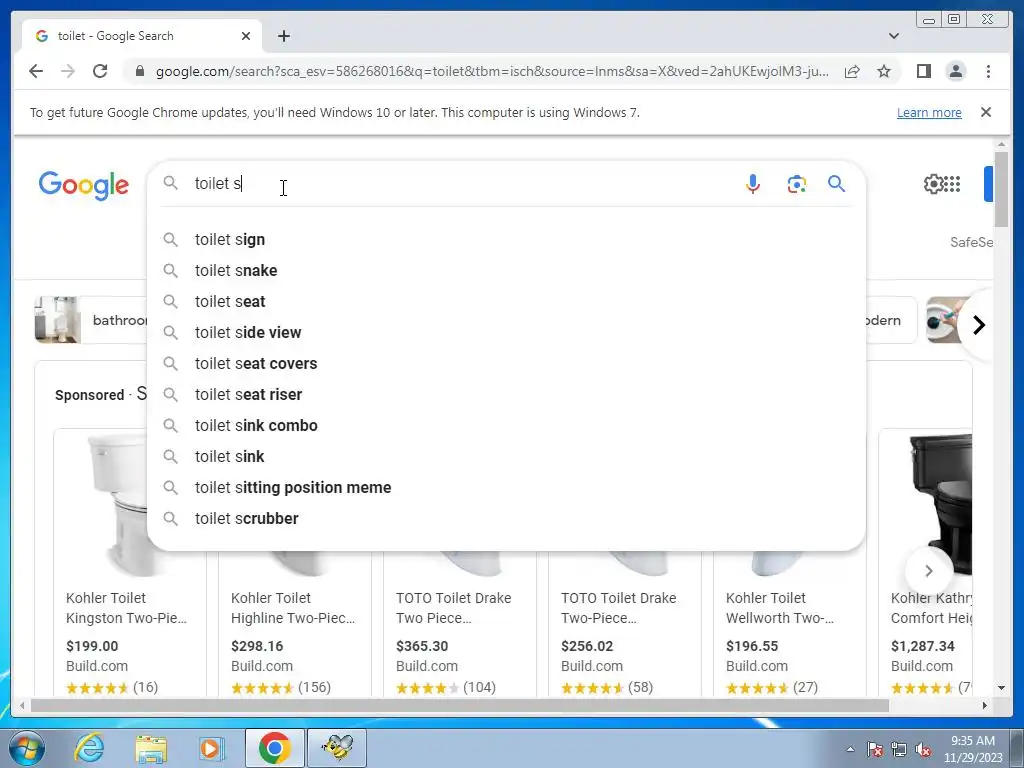Viewport: 1024px width, 768px height.
Task: Go forward with the browser forward arrow
Action: [68, 71]
